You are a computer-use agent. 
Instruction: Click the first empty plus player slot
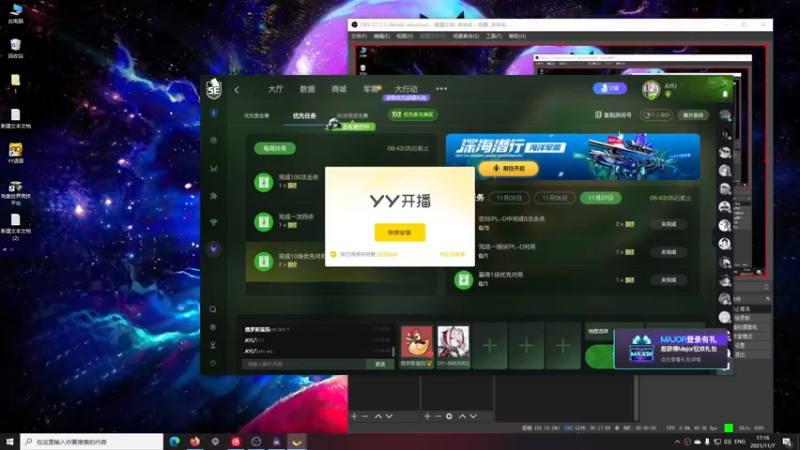point(490,346)
